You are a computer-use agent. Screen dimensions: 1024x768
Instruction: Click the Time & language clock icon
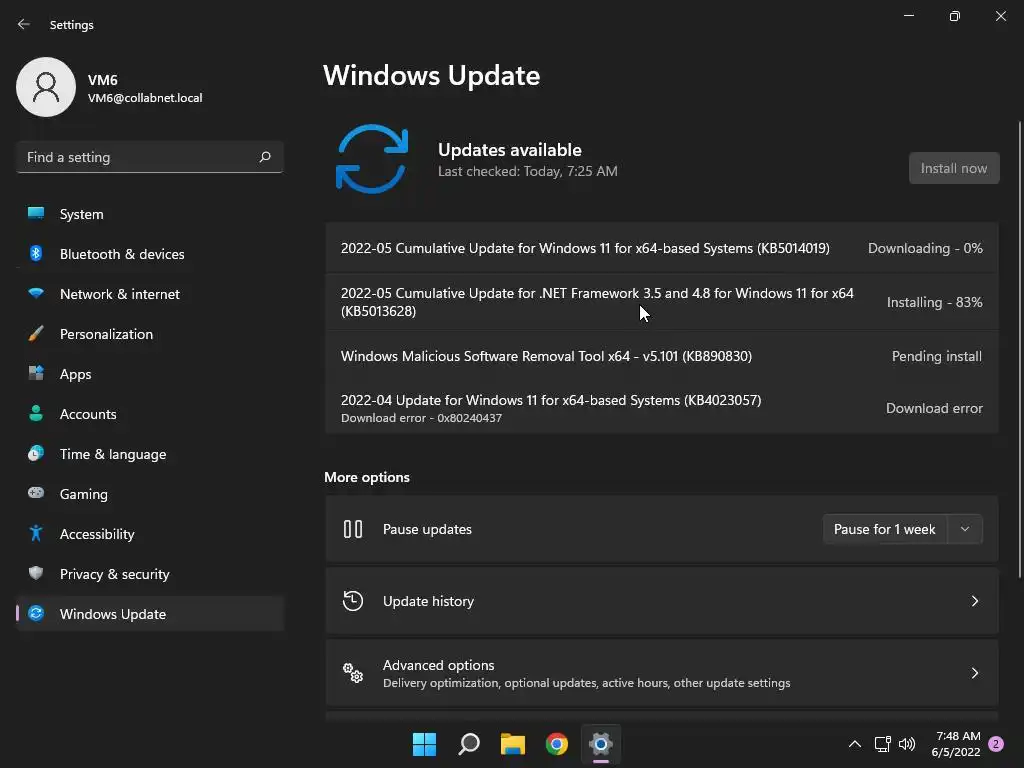[x=36, y=453]
